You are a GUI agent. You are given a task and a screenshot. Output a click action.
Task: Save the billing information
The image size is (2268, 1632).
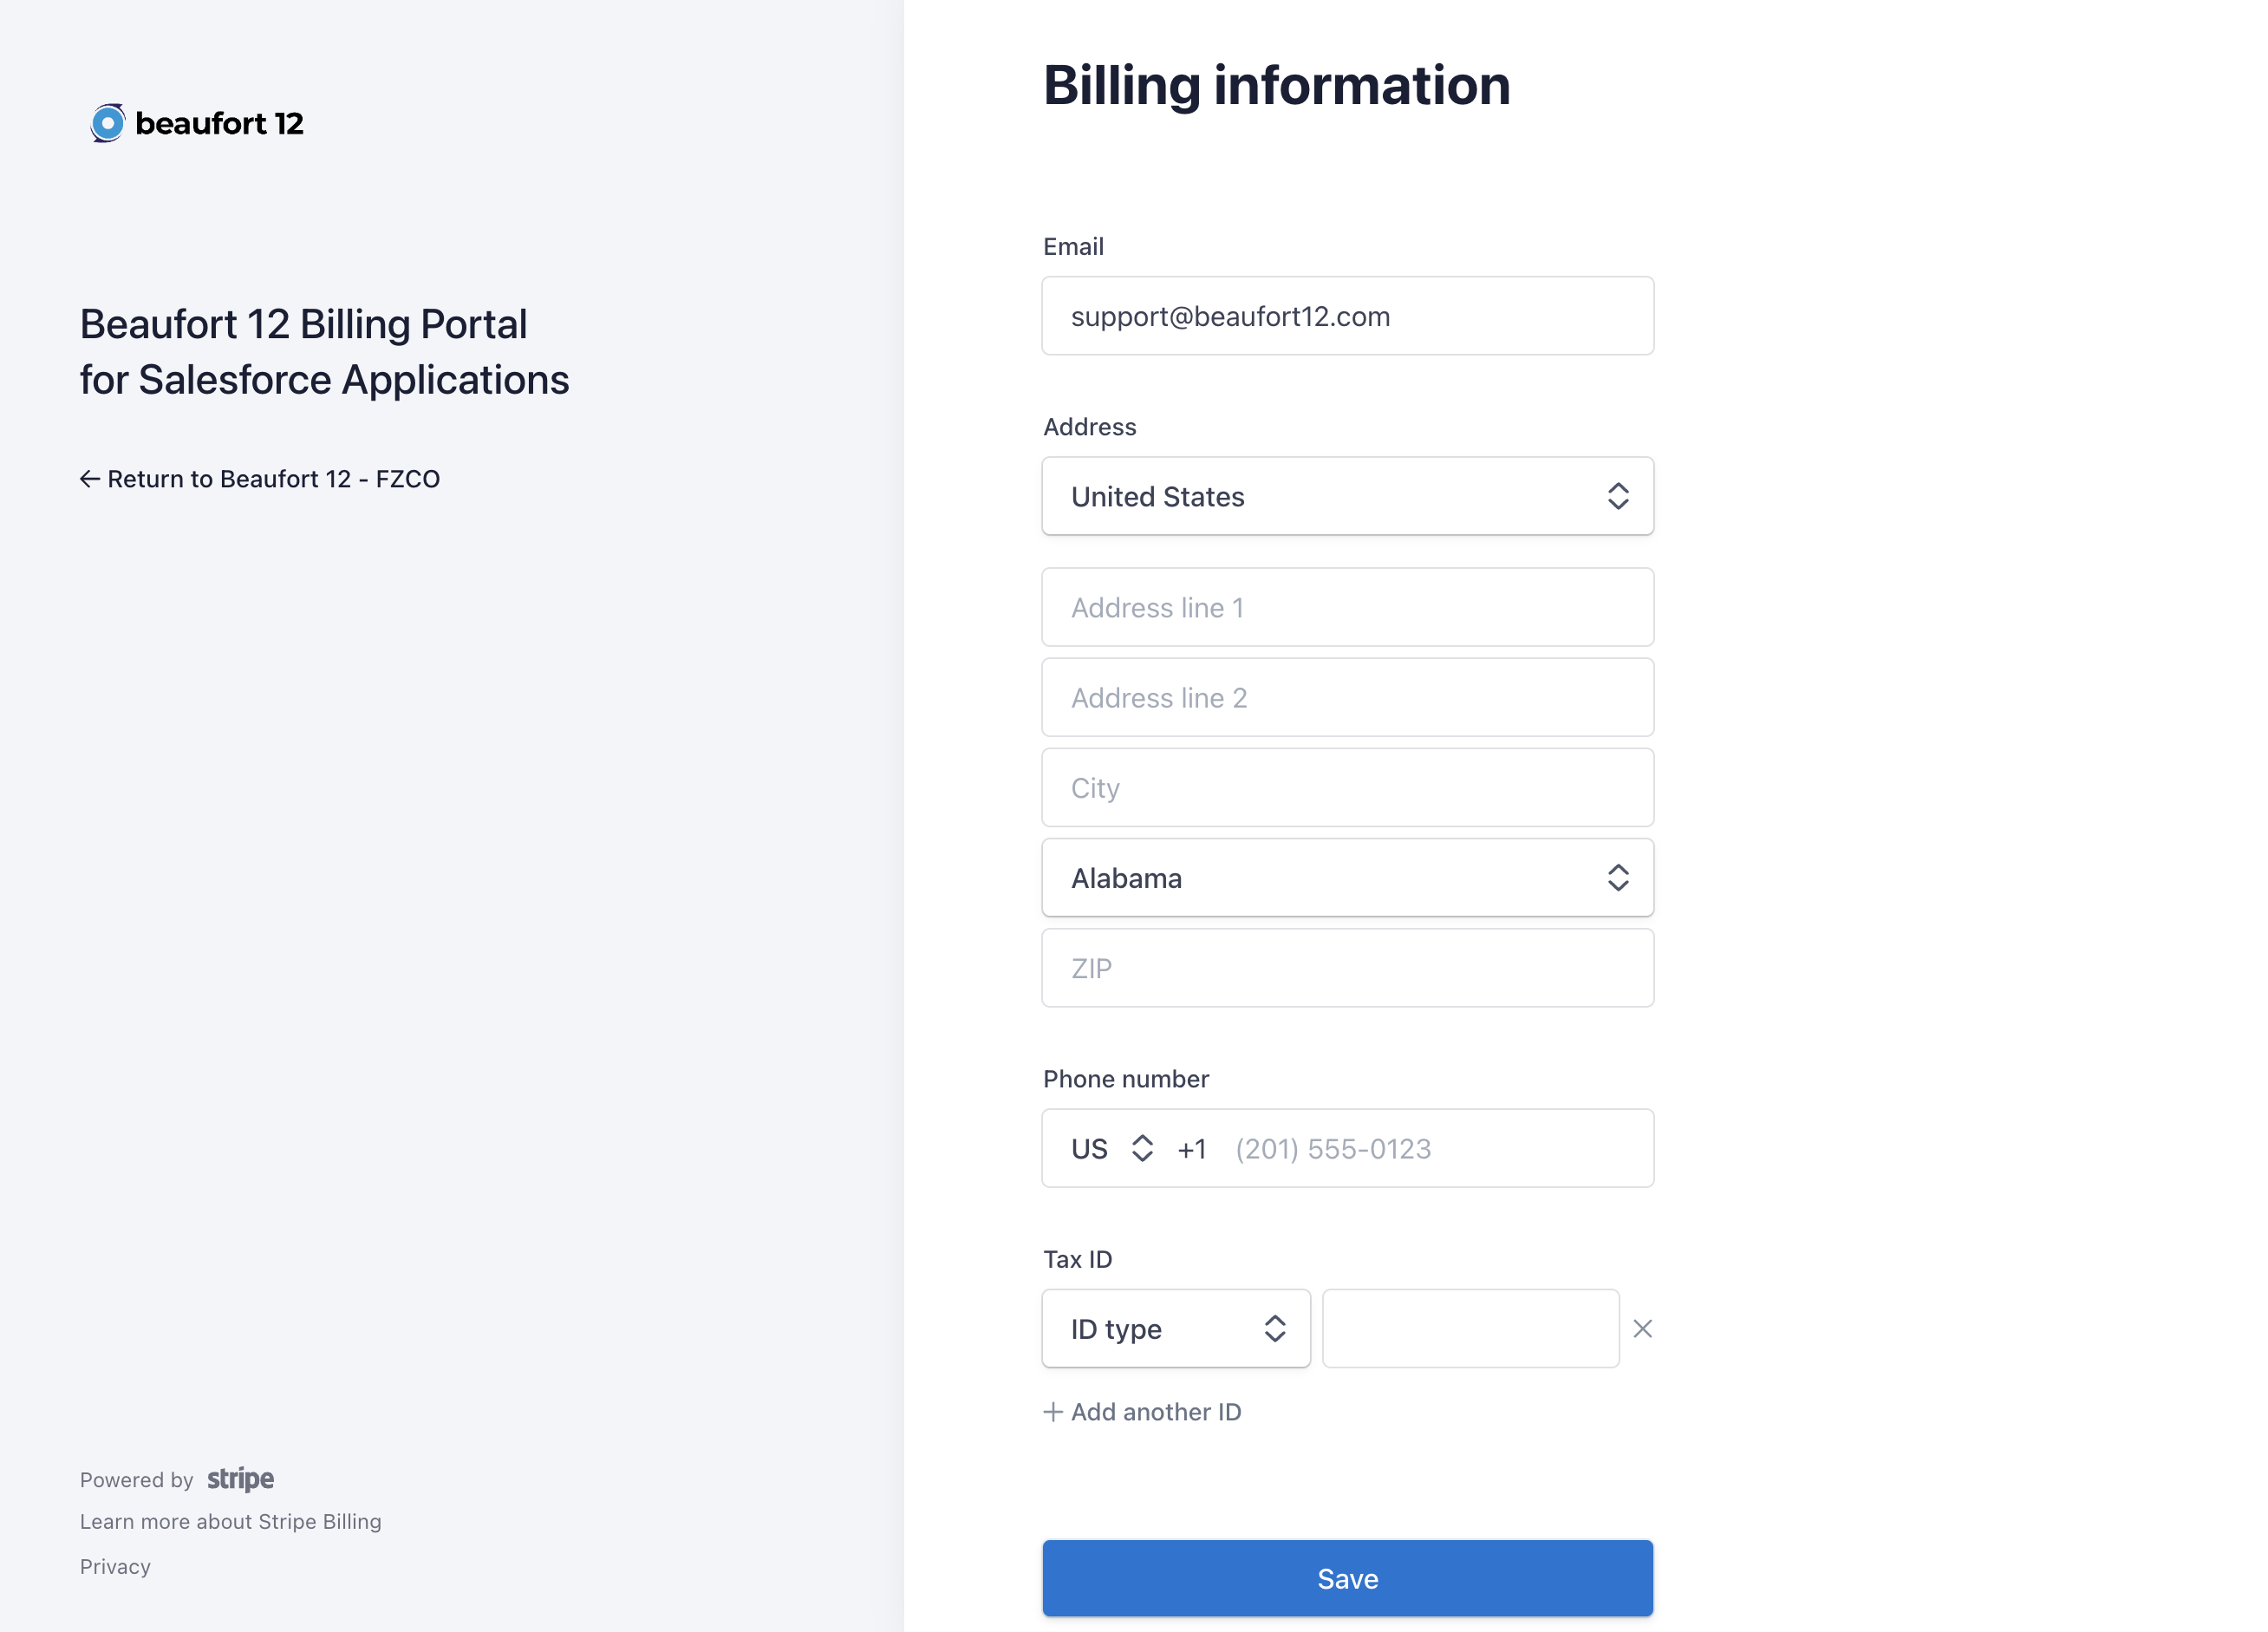click(x=1347, y=1578)
